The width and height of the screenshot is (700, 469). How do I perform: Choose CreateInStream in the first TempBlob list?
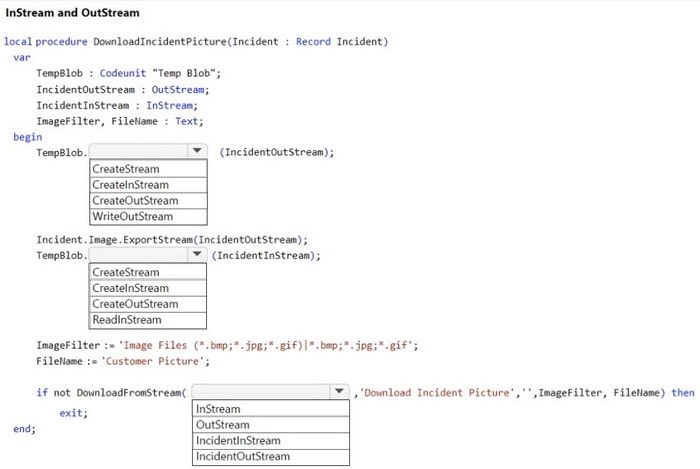tap(130, 185)
